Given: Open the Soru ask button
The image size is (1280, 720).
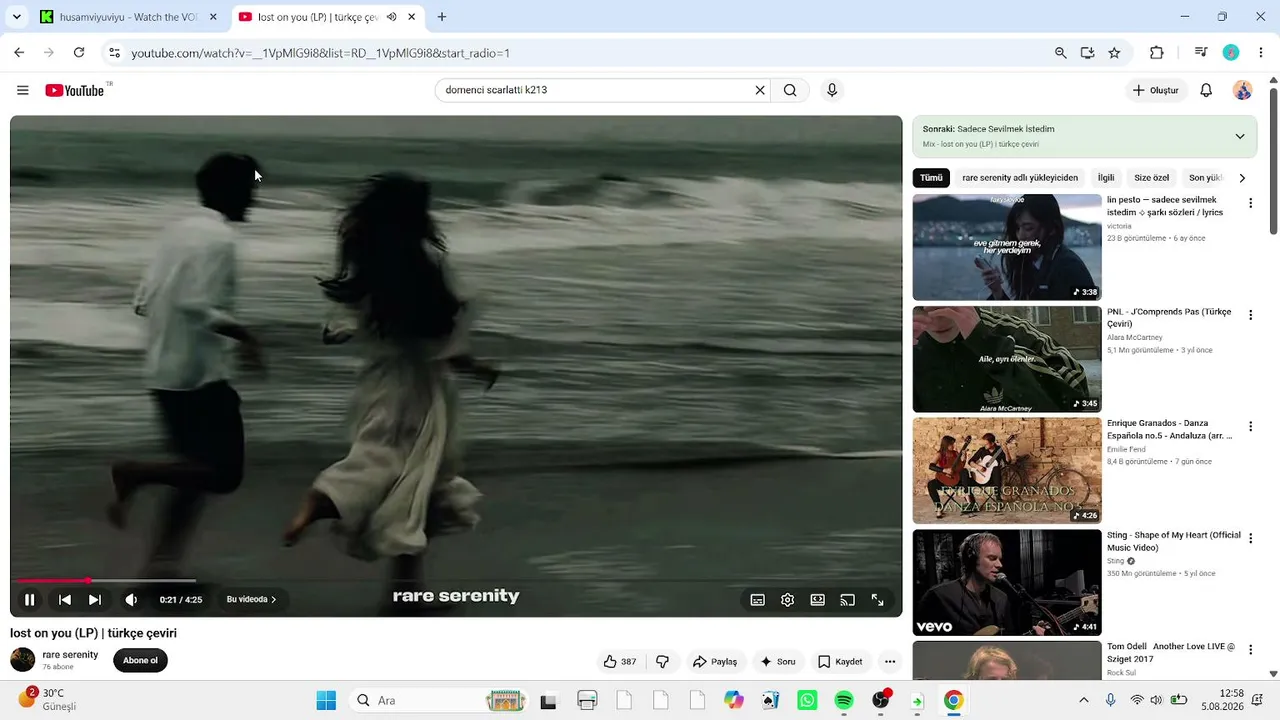Looking at the screenshot, I should (778, 661).
